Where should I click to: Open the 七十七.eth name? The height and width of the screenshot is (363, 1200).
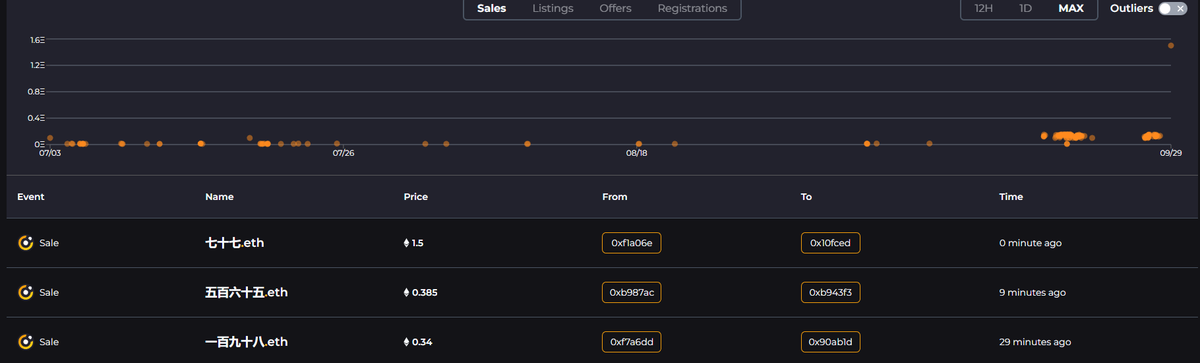pos(234,243)
